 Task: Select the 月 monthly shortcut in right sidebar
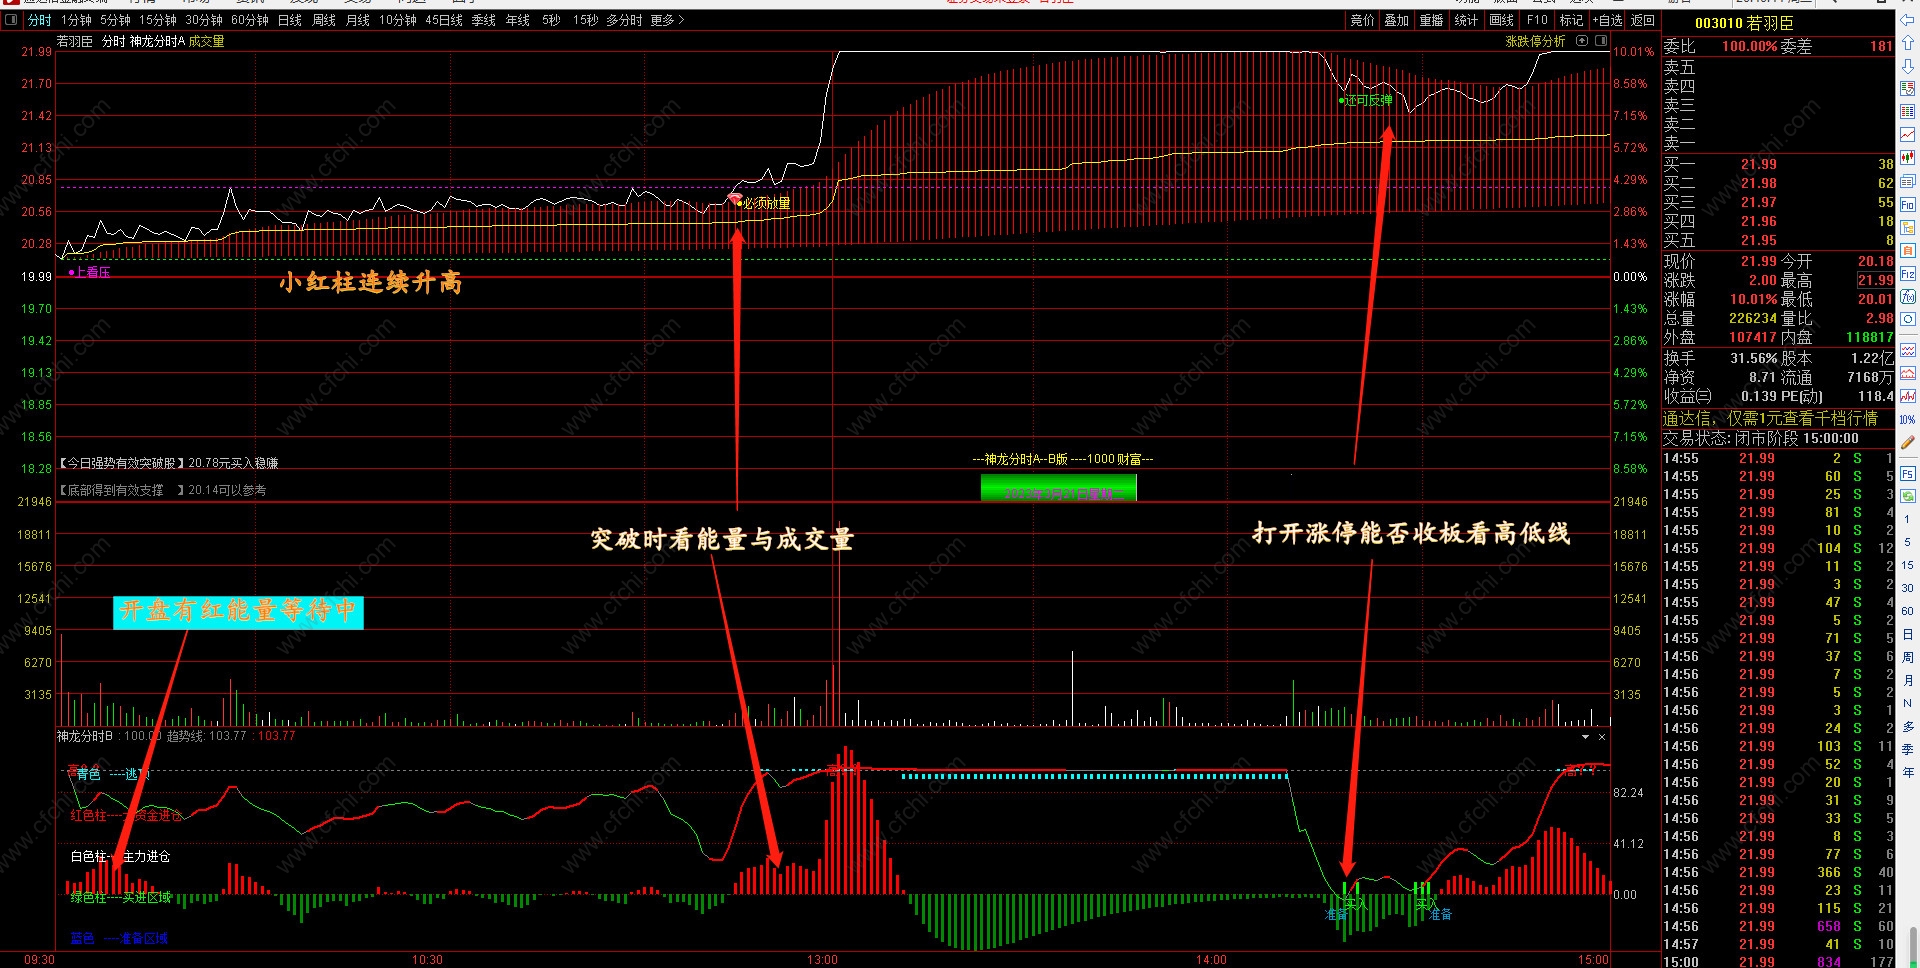[1908, 680]
